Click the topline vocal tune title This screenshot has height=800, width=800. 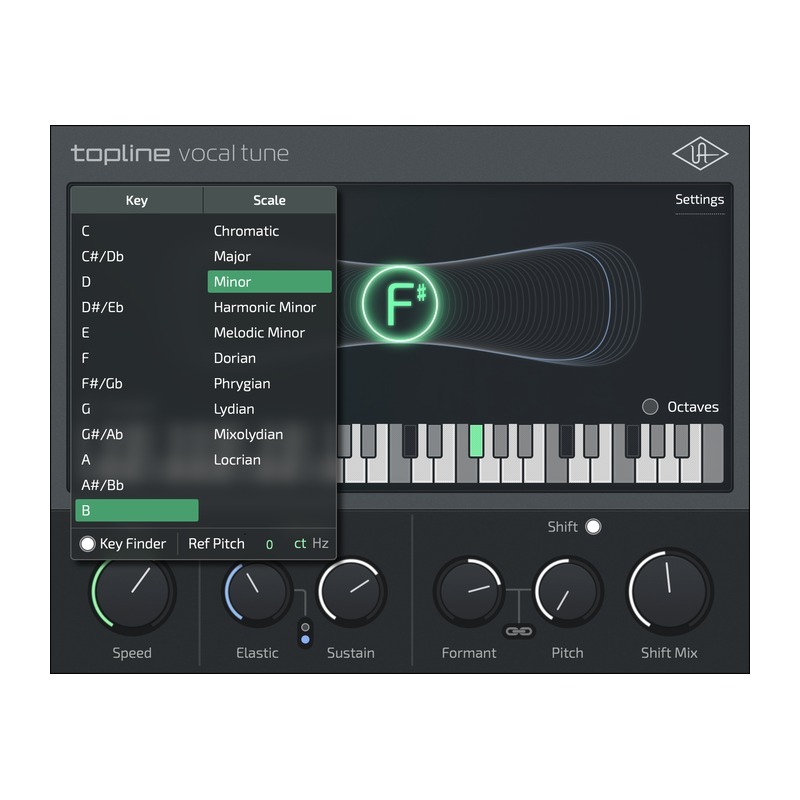pyautogui.click(x=180, y=153)
